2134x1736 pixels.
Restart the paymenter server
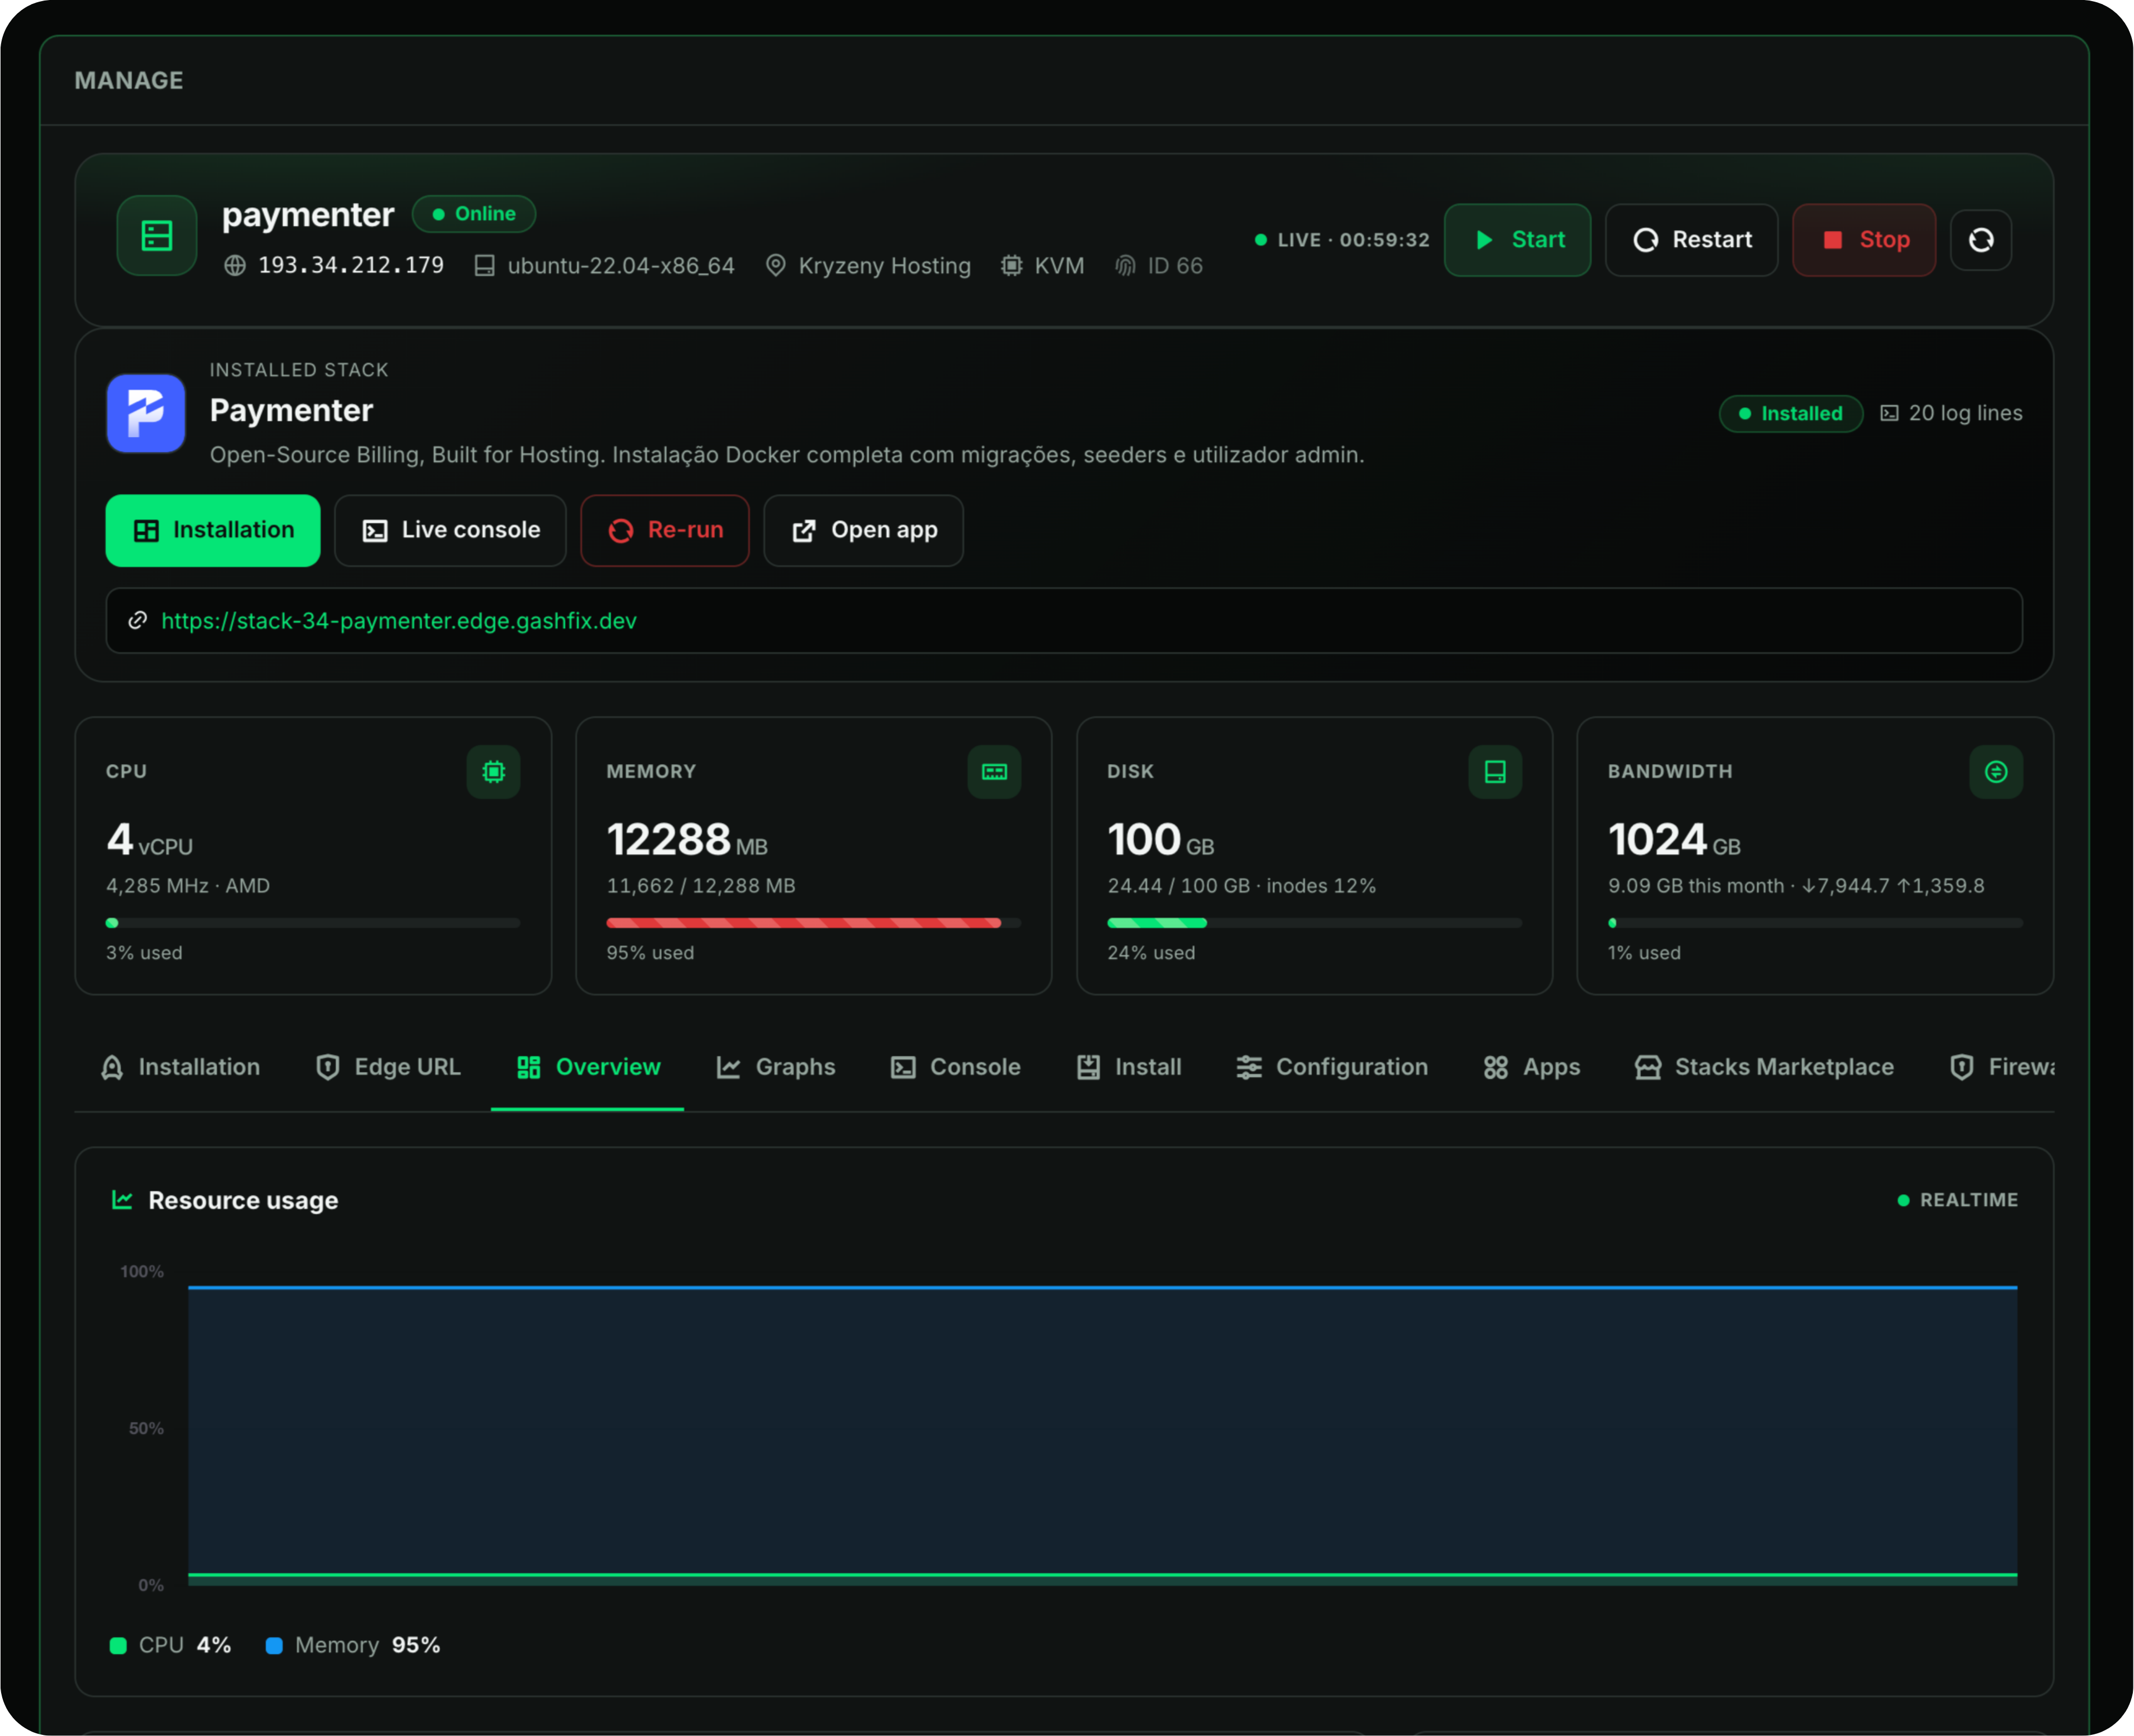click(1691, 240)
